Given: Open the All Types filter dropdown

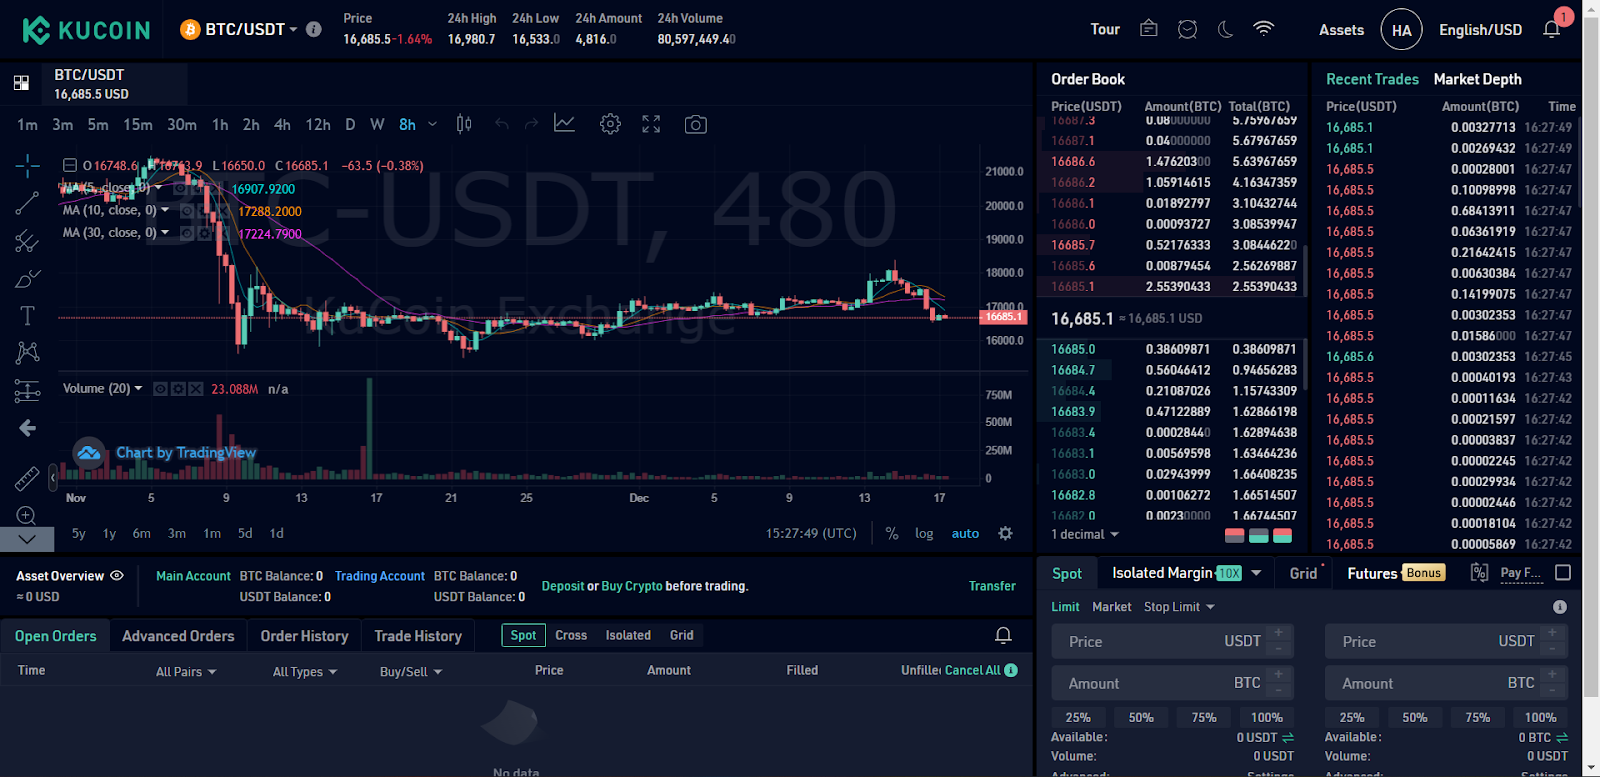Looking at the screenshot, I should (x=305, y=672).
